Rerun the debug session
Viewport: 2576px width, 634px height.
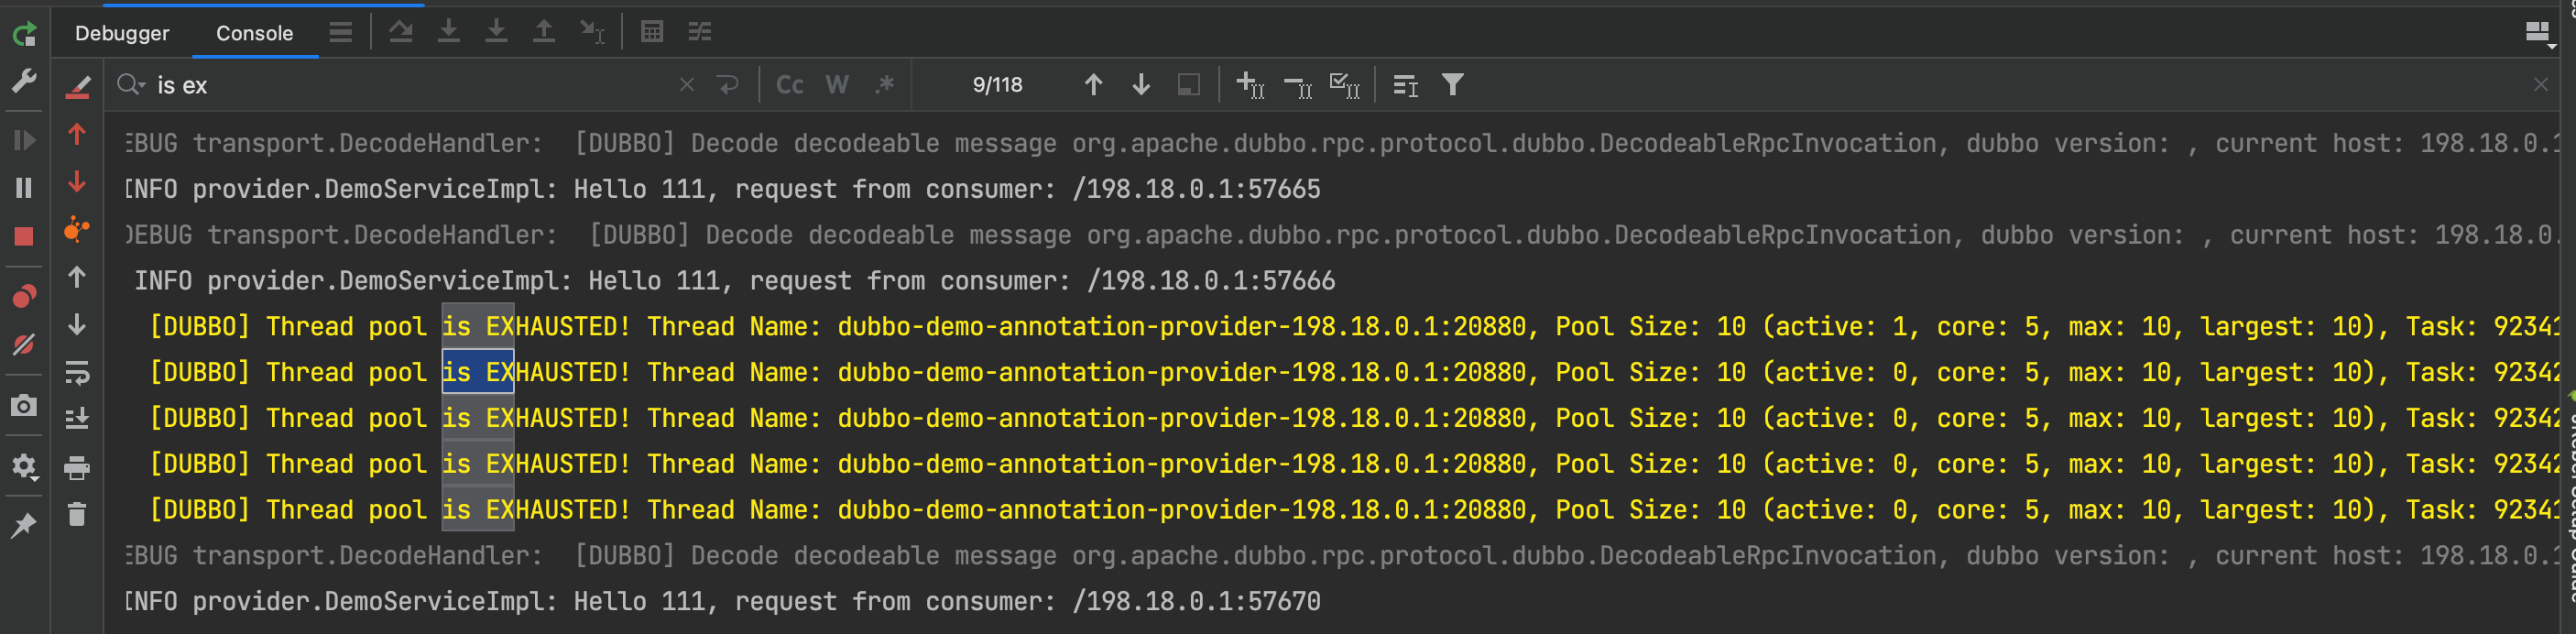(24, 34)
